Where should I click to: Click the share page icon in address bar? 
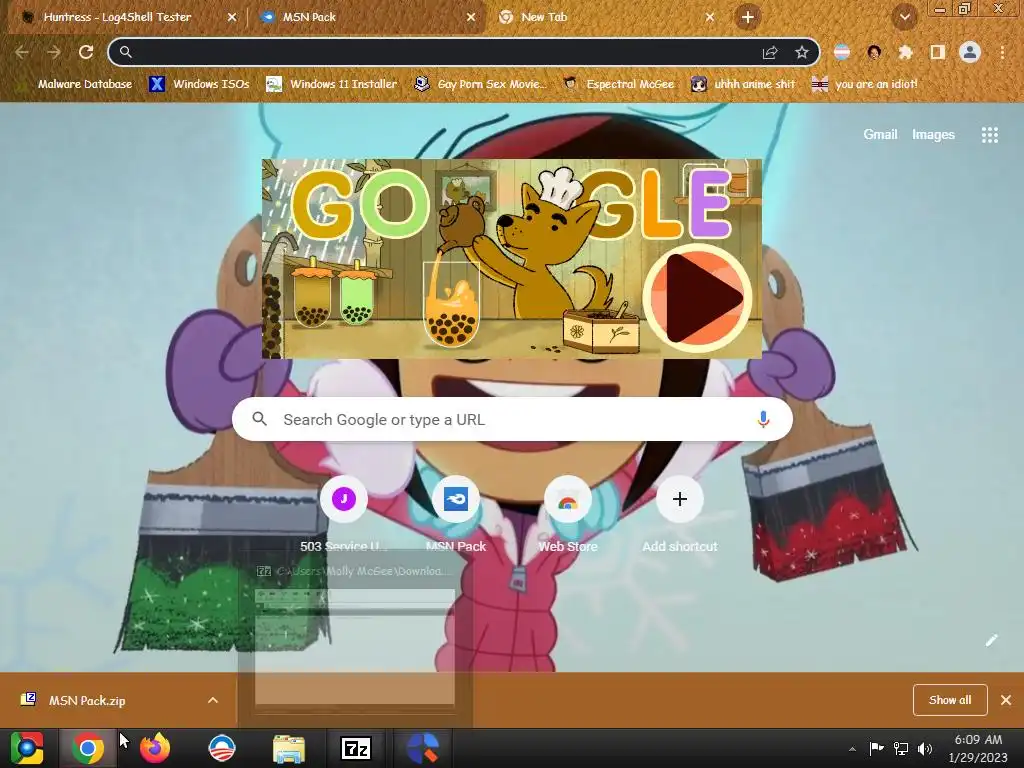click(770, 52)
